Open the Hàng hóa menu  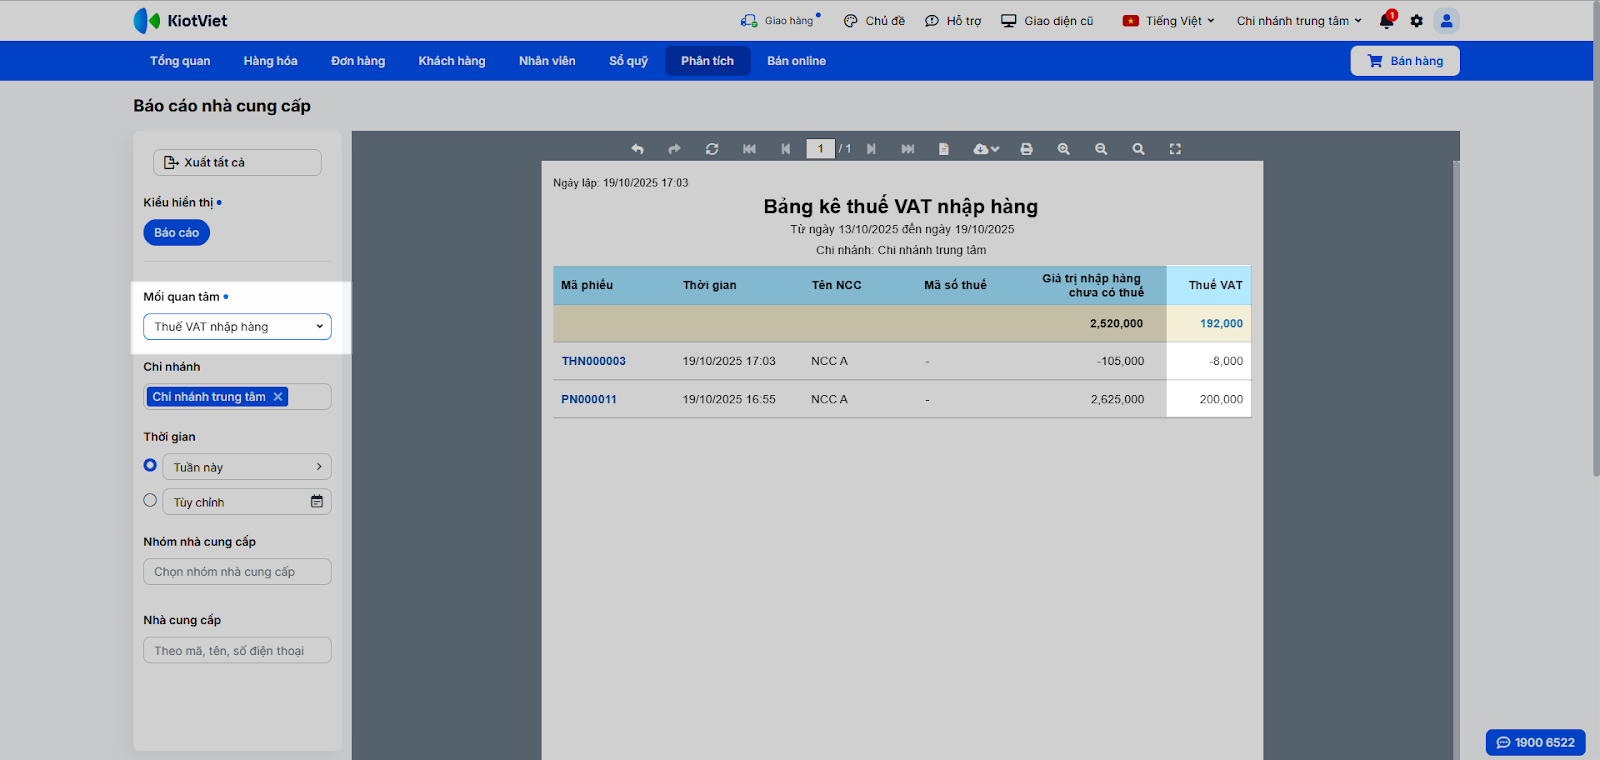coord(271,61)
